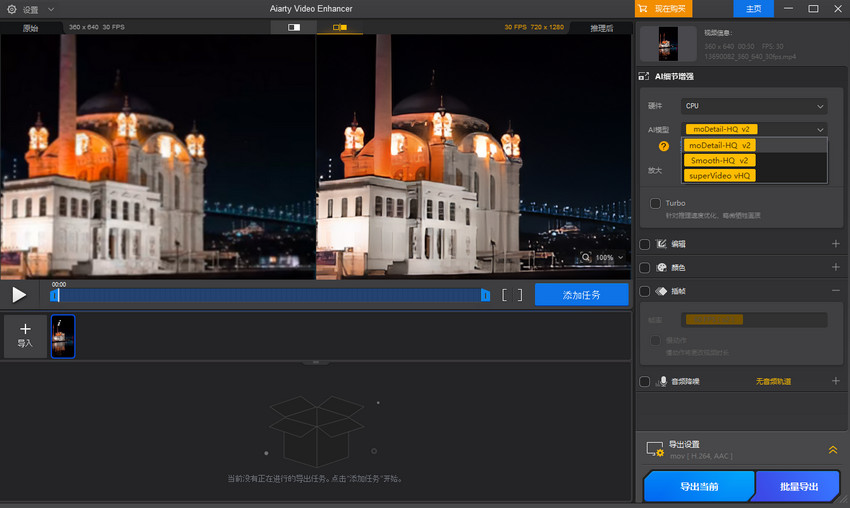Image resolution: width=850 pixels, height=508 pixels.
Task: Enable the 插帧 checkbox
Action: (x=645, y=291)
